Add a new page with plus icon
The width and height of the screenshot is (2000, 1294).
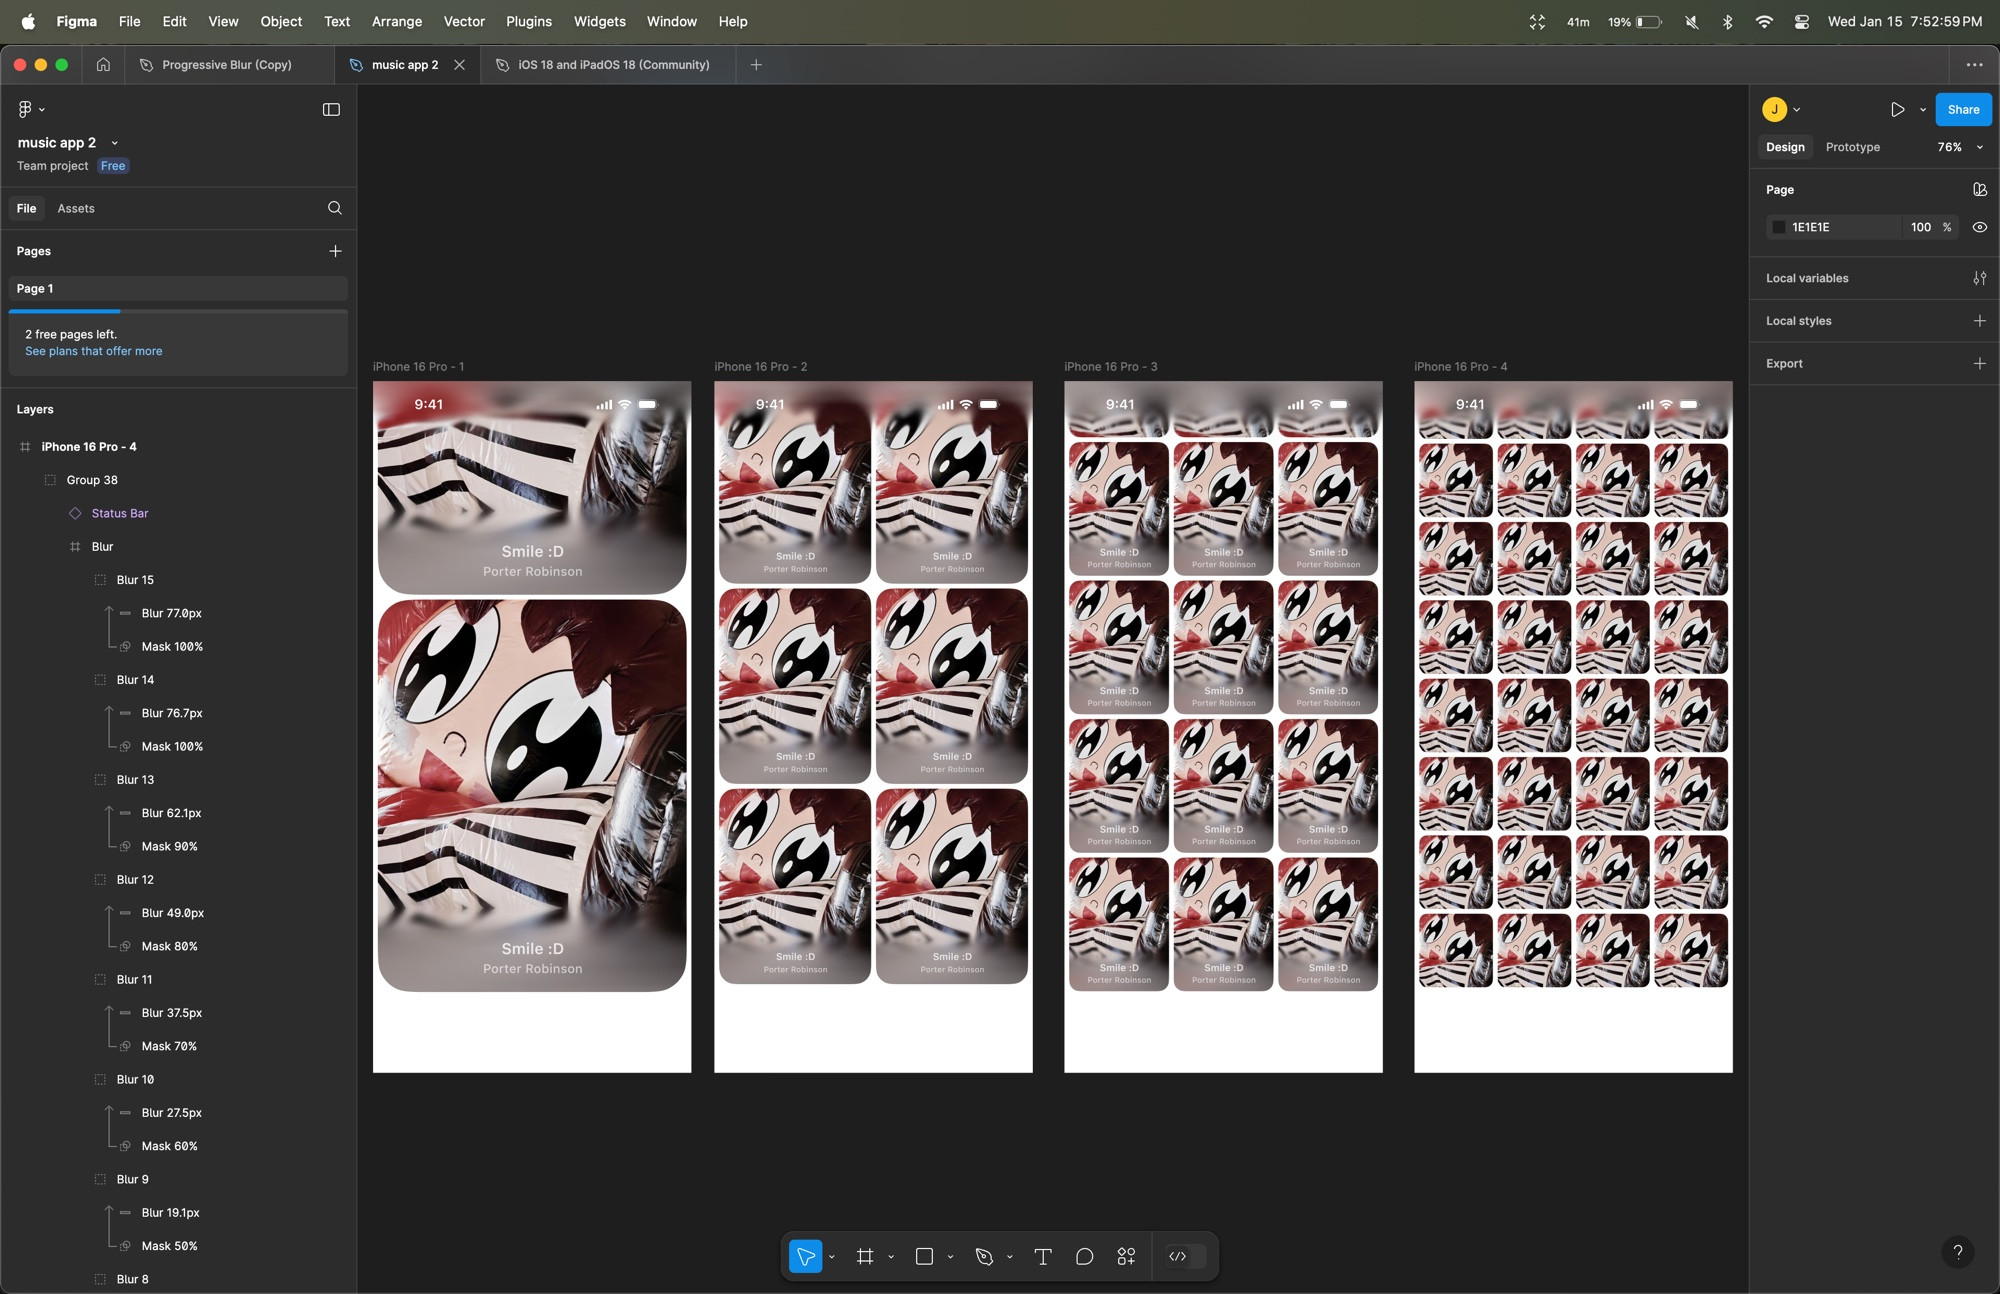click(335, 251)
